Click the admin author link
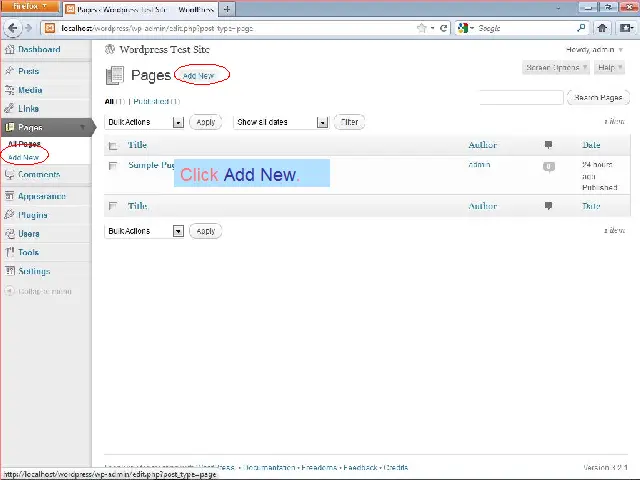 (479, 164)
